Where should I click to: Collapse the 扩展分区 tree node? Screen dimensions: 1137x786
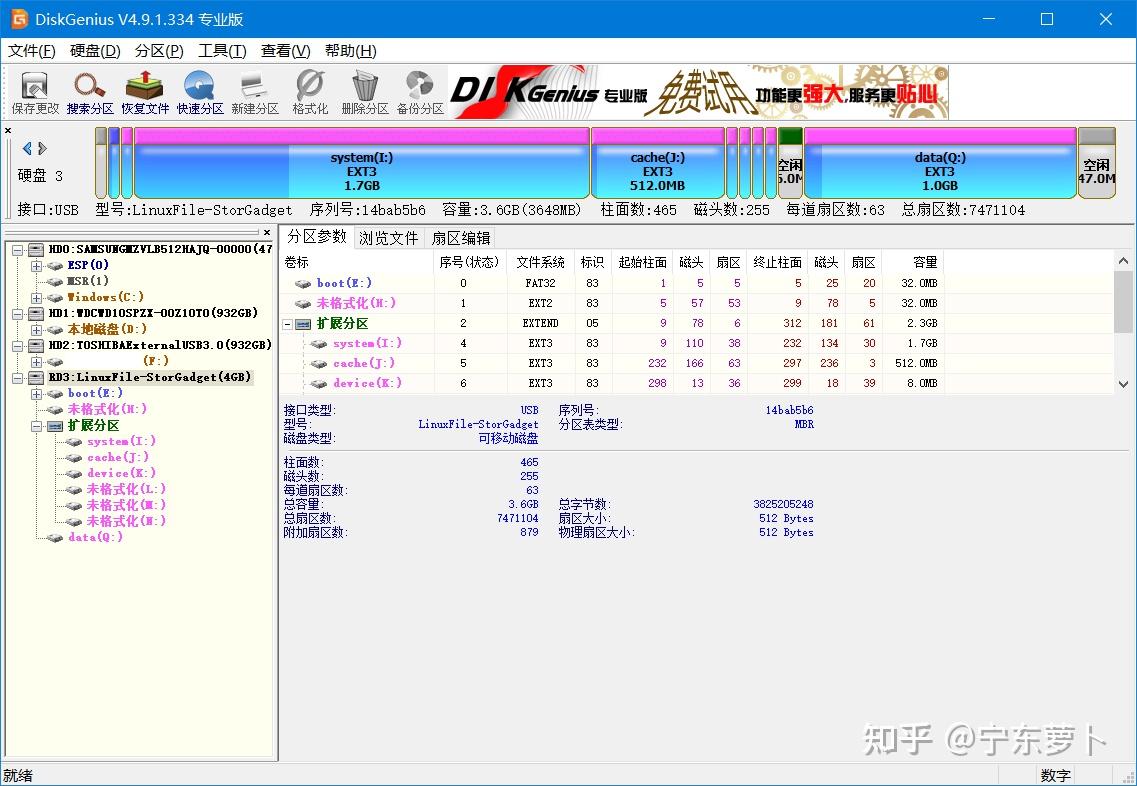36,424
